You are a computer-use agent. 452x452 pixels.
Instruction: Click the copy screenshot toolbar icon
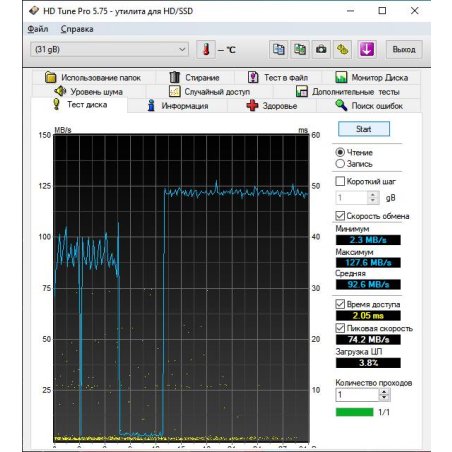click(300, 50)
